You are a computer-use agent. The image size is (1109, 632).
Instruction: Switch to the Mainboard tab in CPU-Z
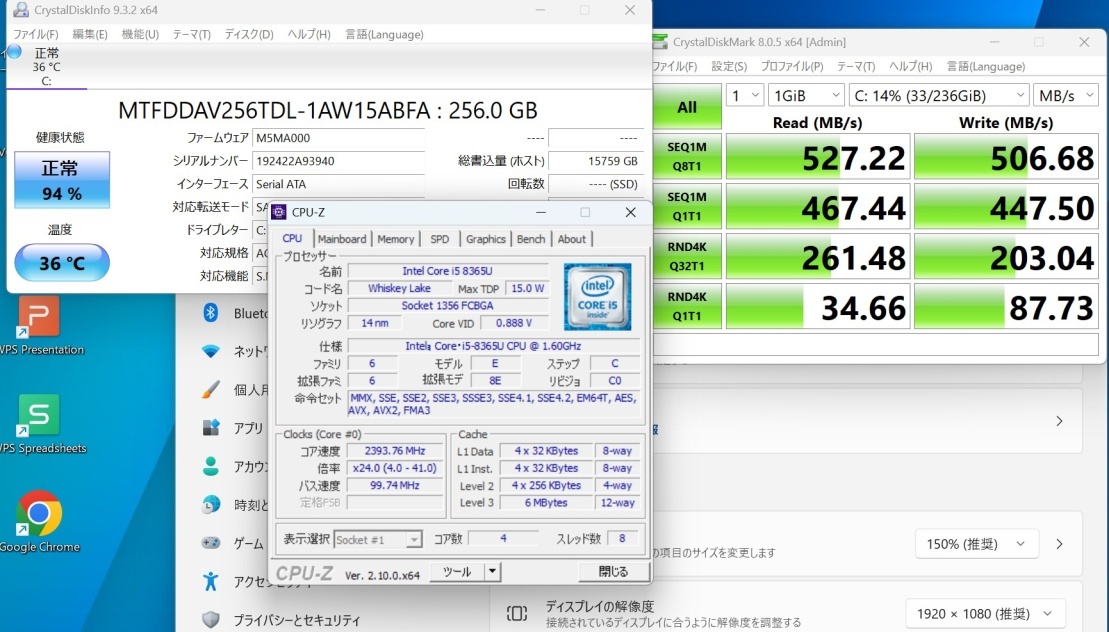tap(342, 239)
